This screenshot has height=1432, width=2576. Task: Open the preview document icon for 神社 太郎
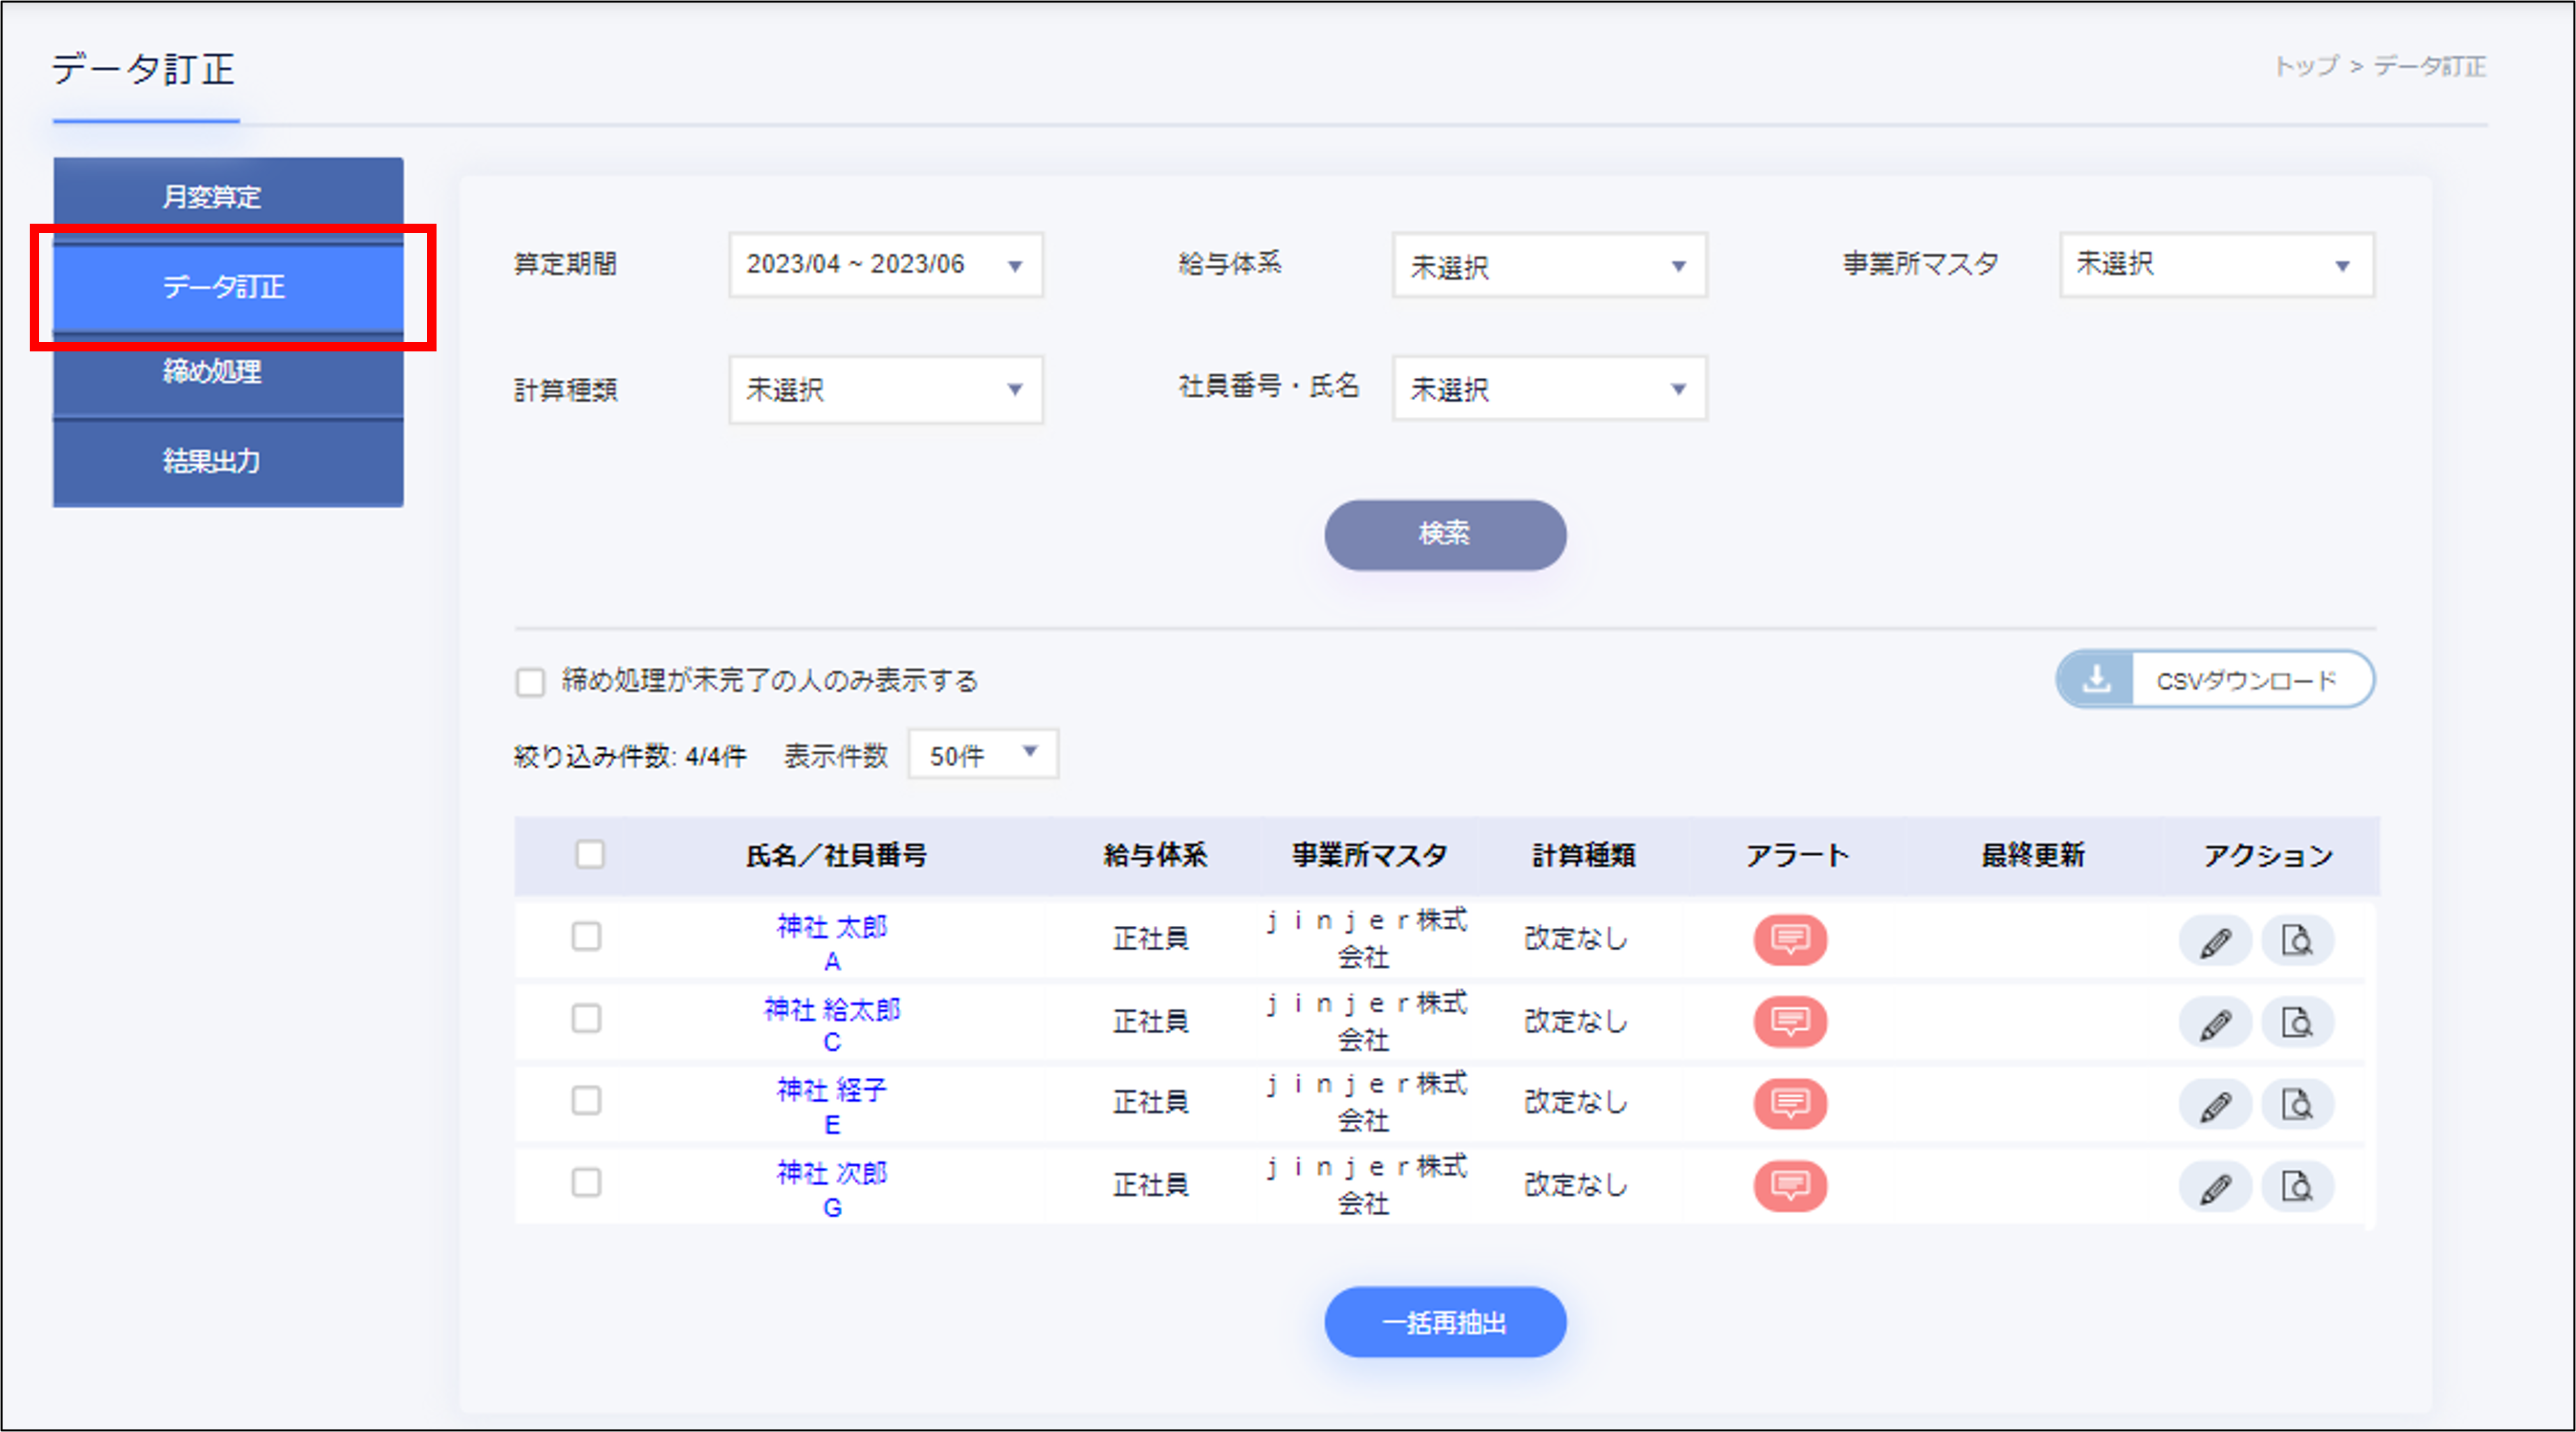(2297, 941)
